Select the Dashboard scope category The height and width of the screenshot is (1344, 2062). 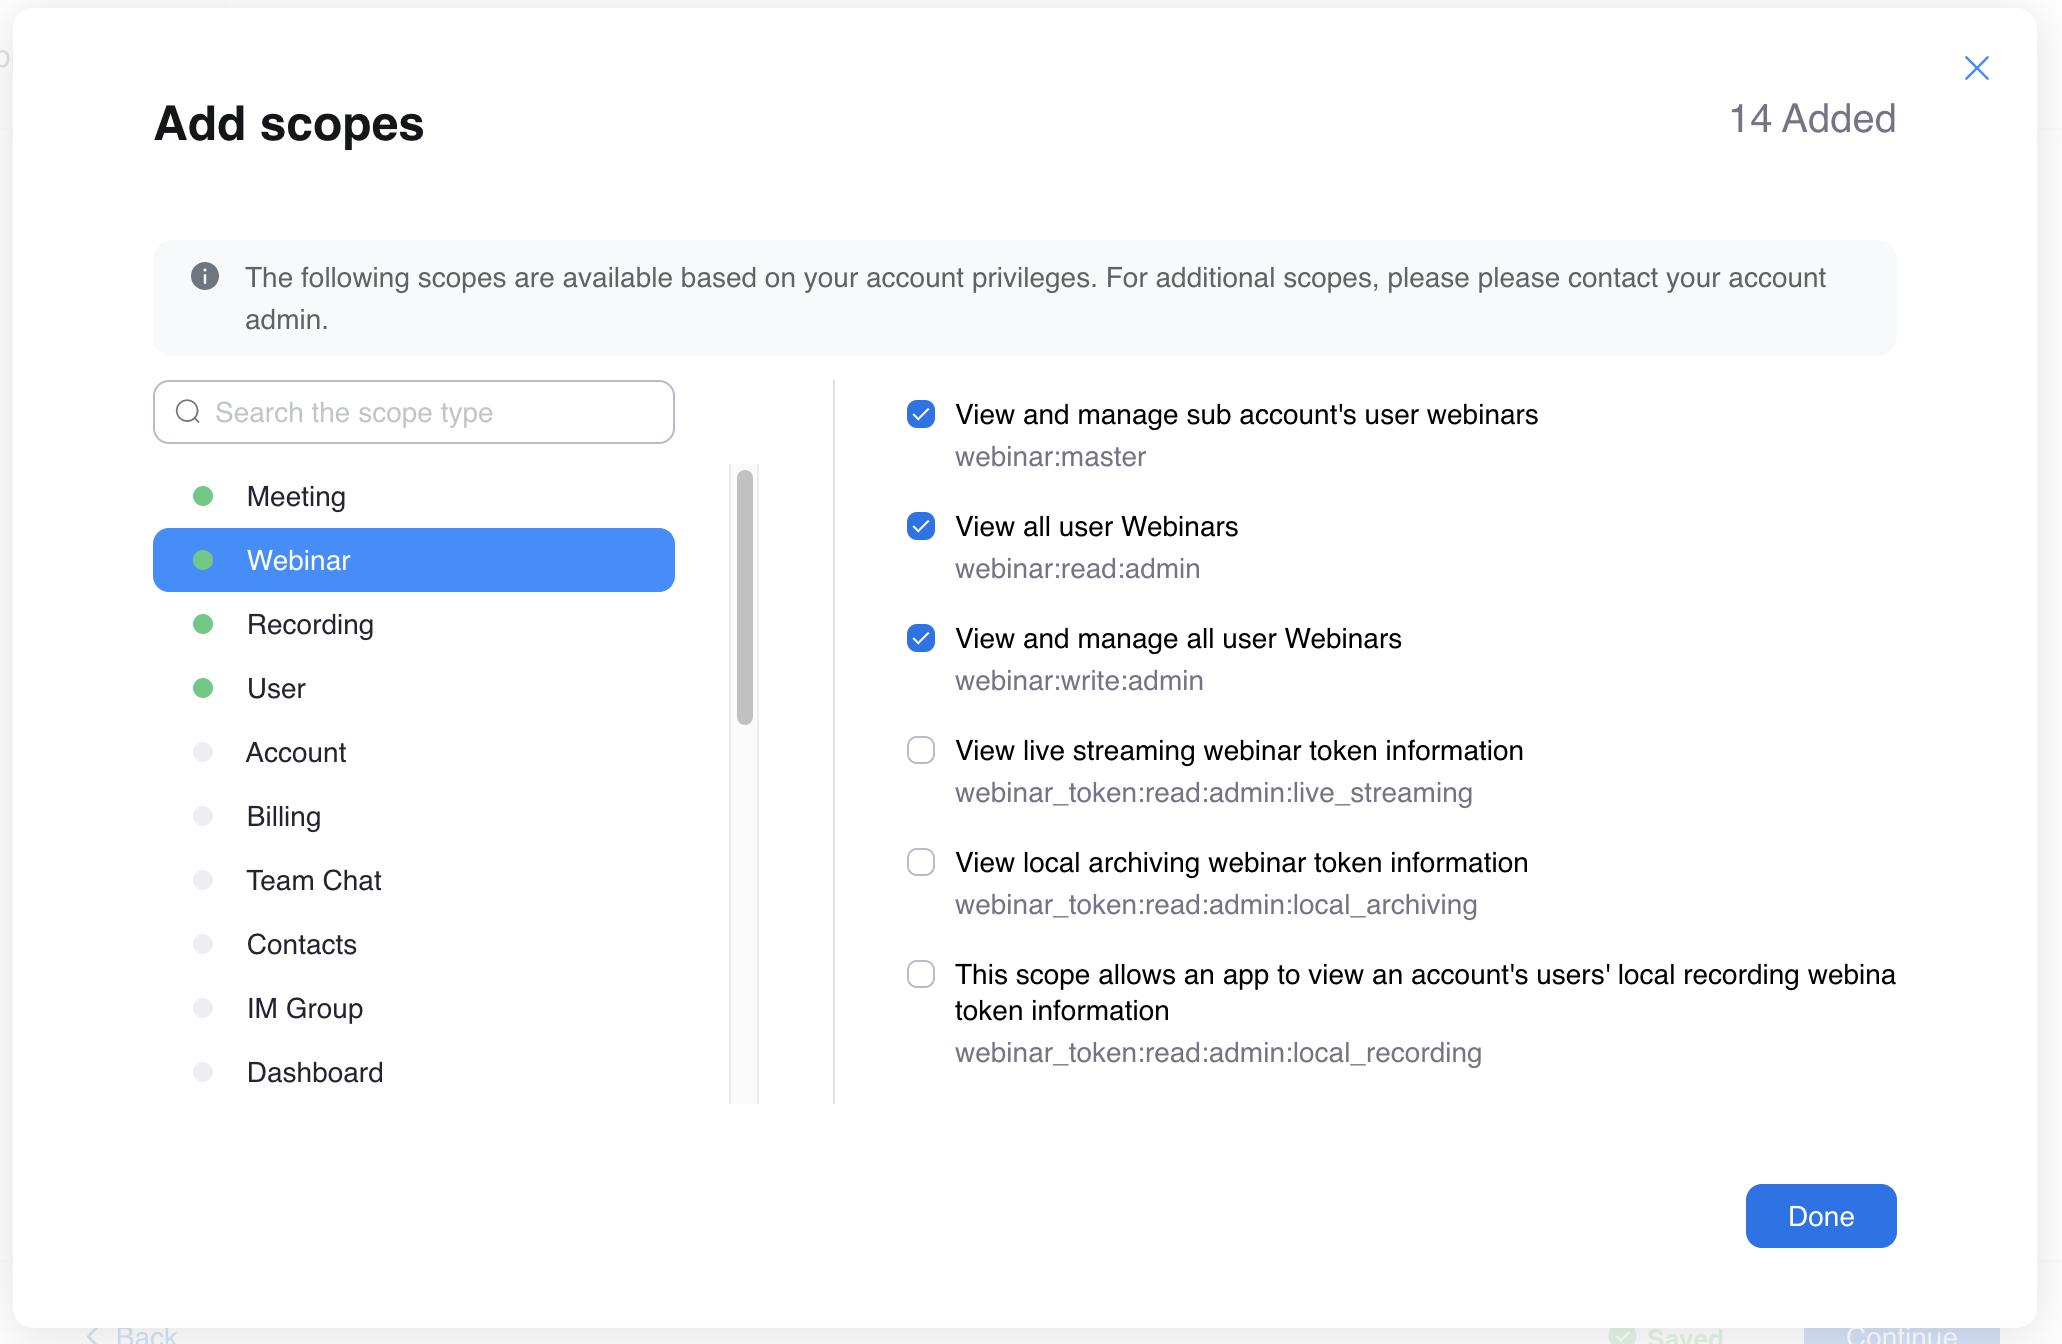tap(414, 1072)
